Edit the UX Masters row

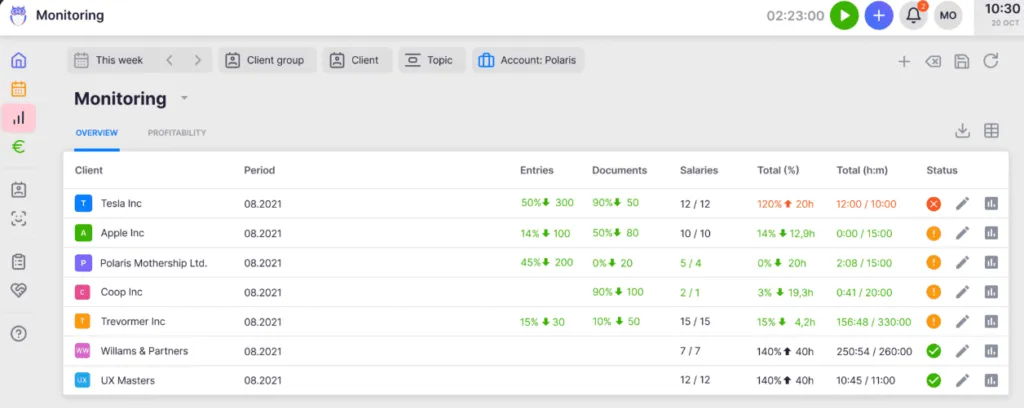962,380
